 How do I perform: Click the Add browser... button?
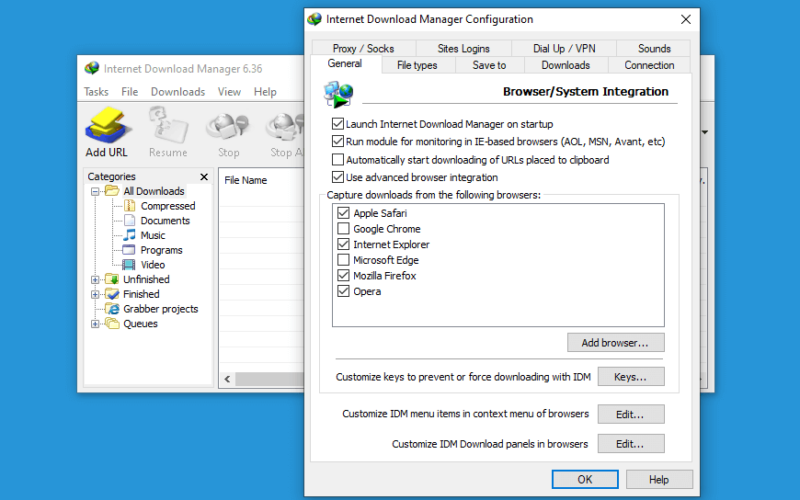pos(615,343)
